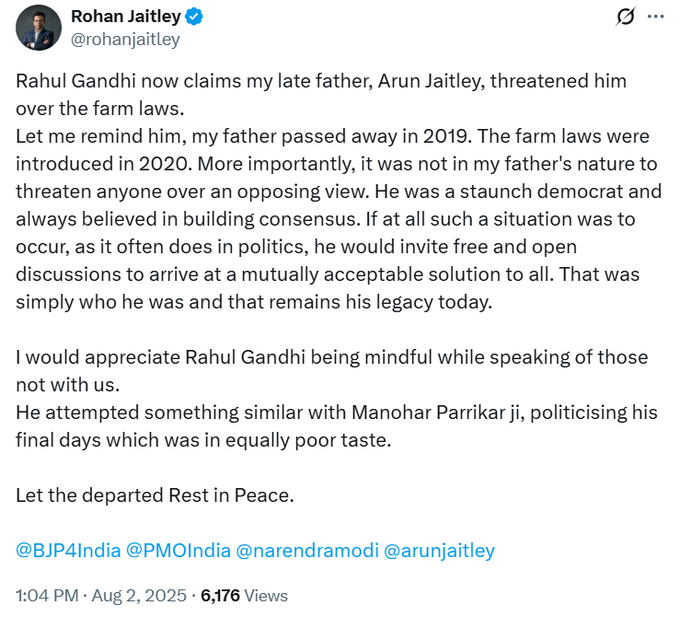Go to the @arunjaitley mention
Viewport: 680px width, 617px height.
(439, 550)
